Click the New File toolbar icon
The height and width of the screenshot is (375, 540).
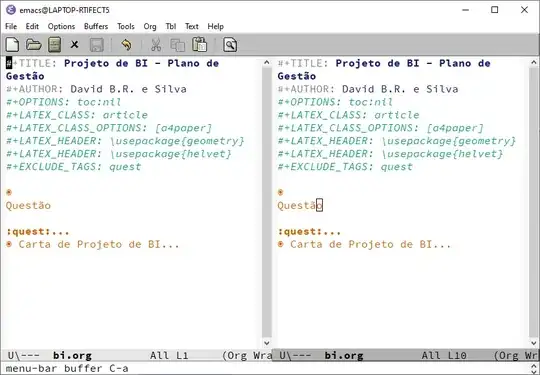[12, 45]
